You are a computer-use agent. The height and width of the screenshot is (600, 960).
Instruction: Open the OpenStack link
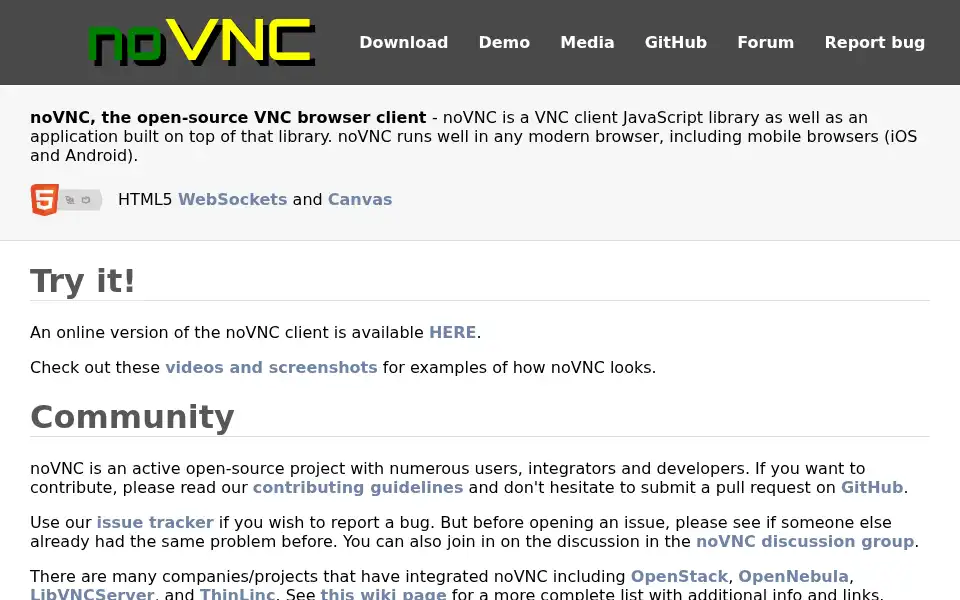coord(679,577)
